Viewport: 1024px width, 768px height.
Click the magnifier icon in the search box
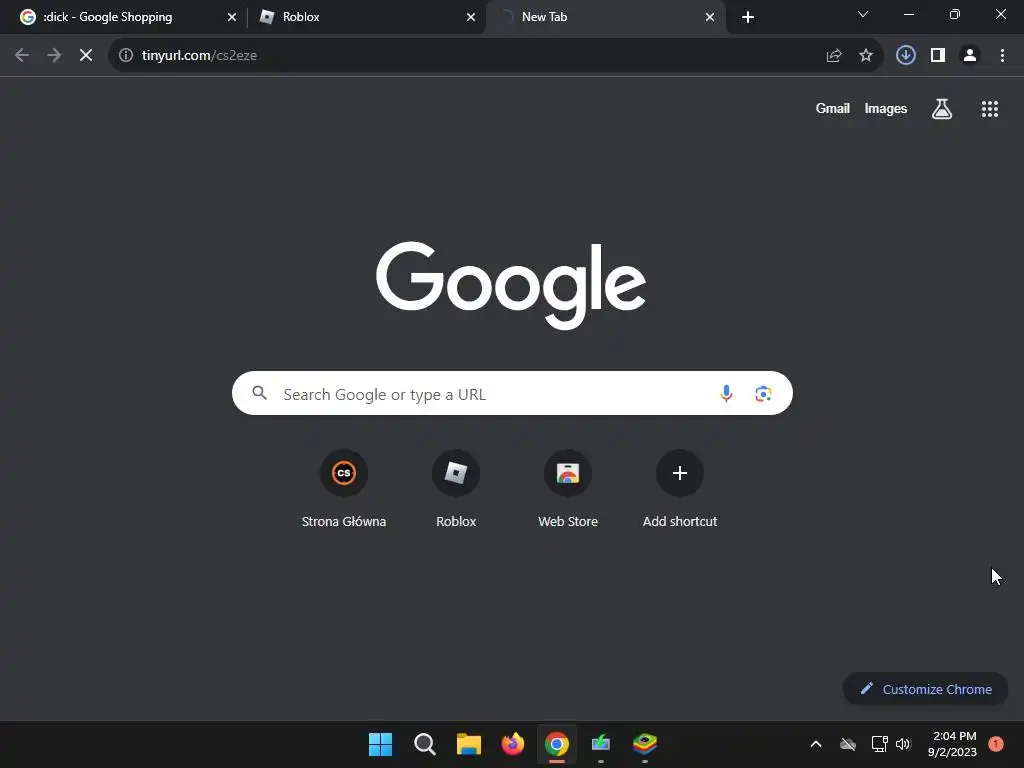(x=259, y=393)
